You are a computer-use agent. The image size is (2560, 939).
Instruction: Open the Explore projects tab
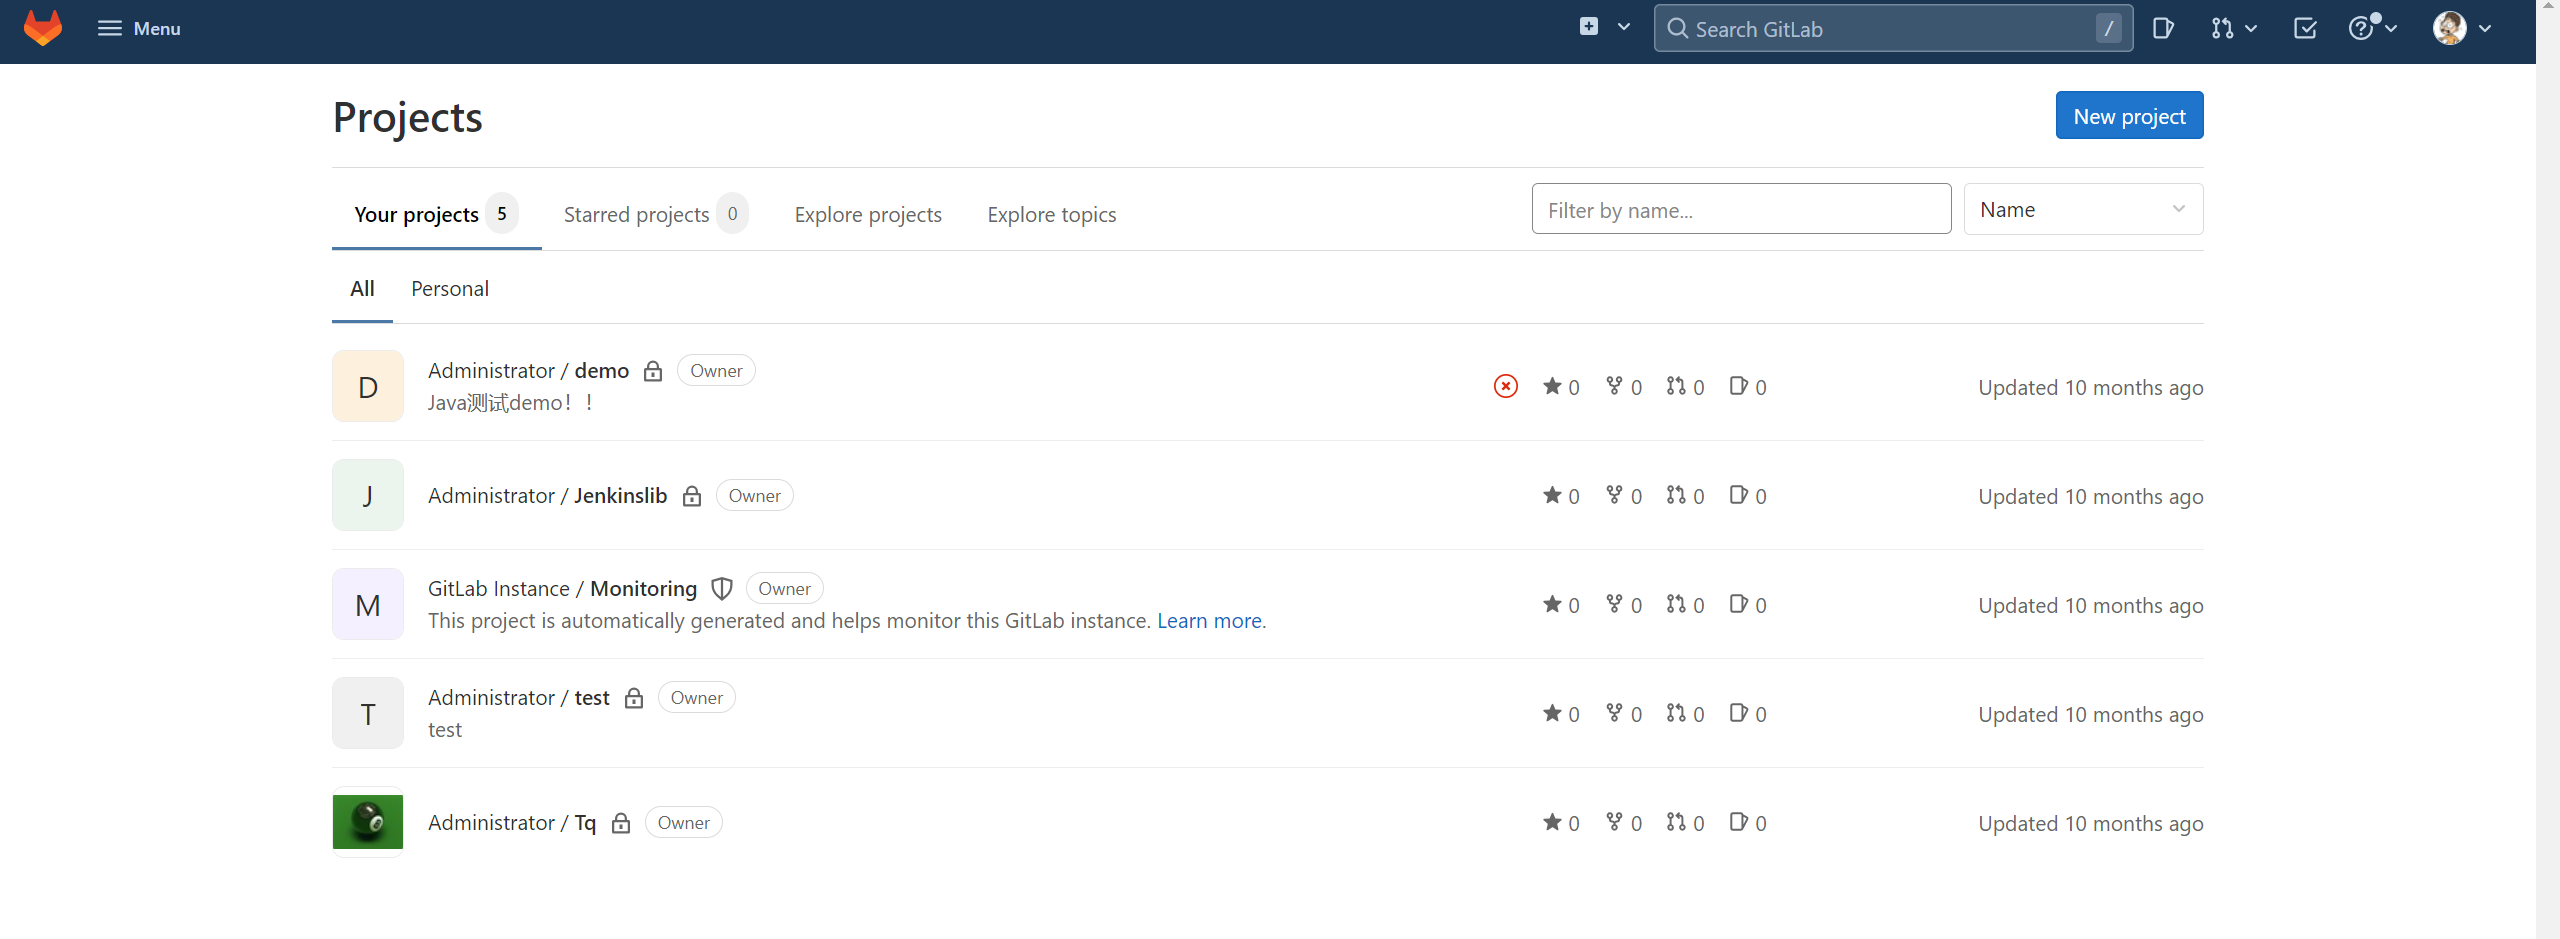click(x=868, y=214)
